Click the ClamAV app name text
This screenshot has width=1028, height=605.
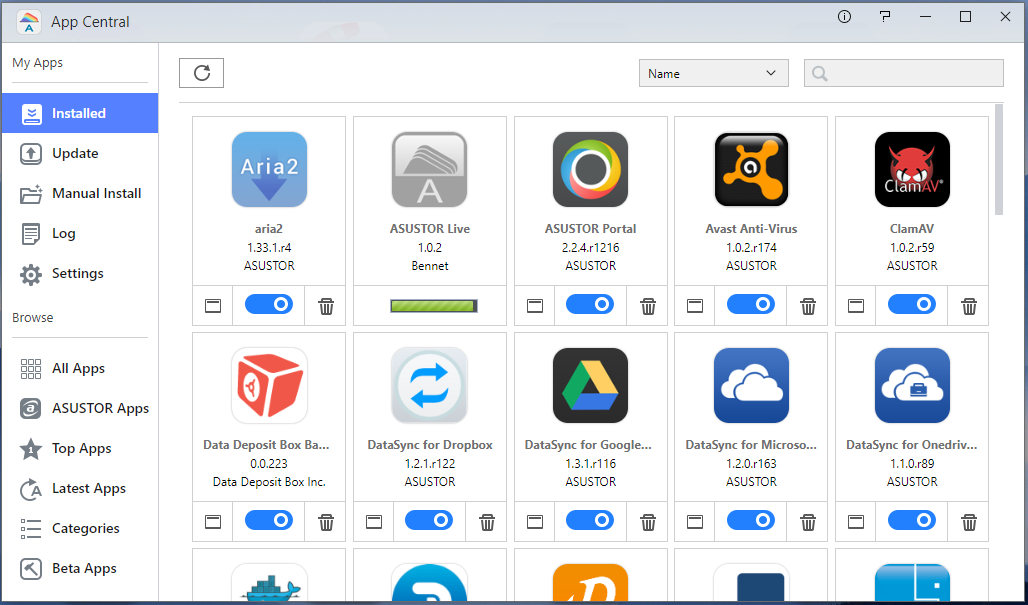tap(912, 229)
